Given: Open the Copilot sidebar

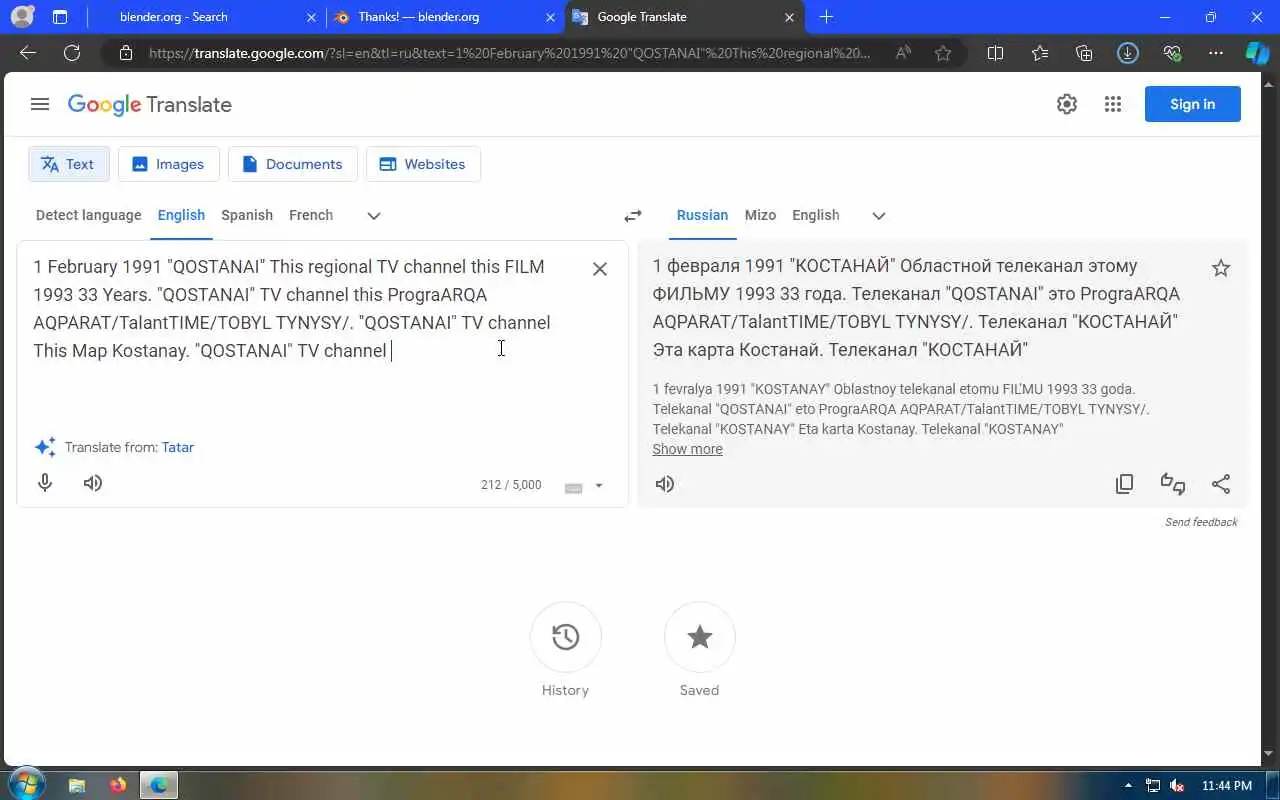Looking at the screenshot, I should (1257, 53).
